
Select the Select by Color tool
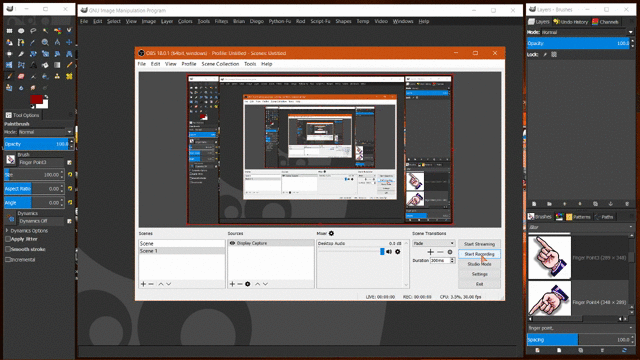point(58,31)
